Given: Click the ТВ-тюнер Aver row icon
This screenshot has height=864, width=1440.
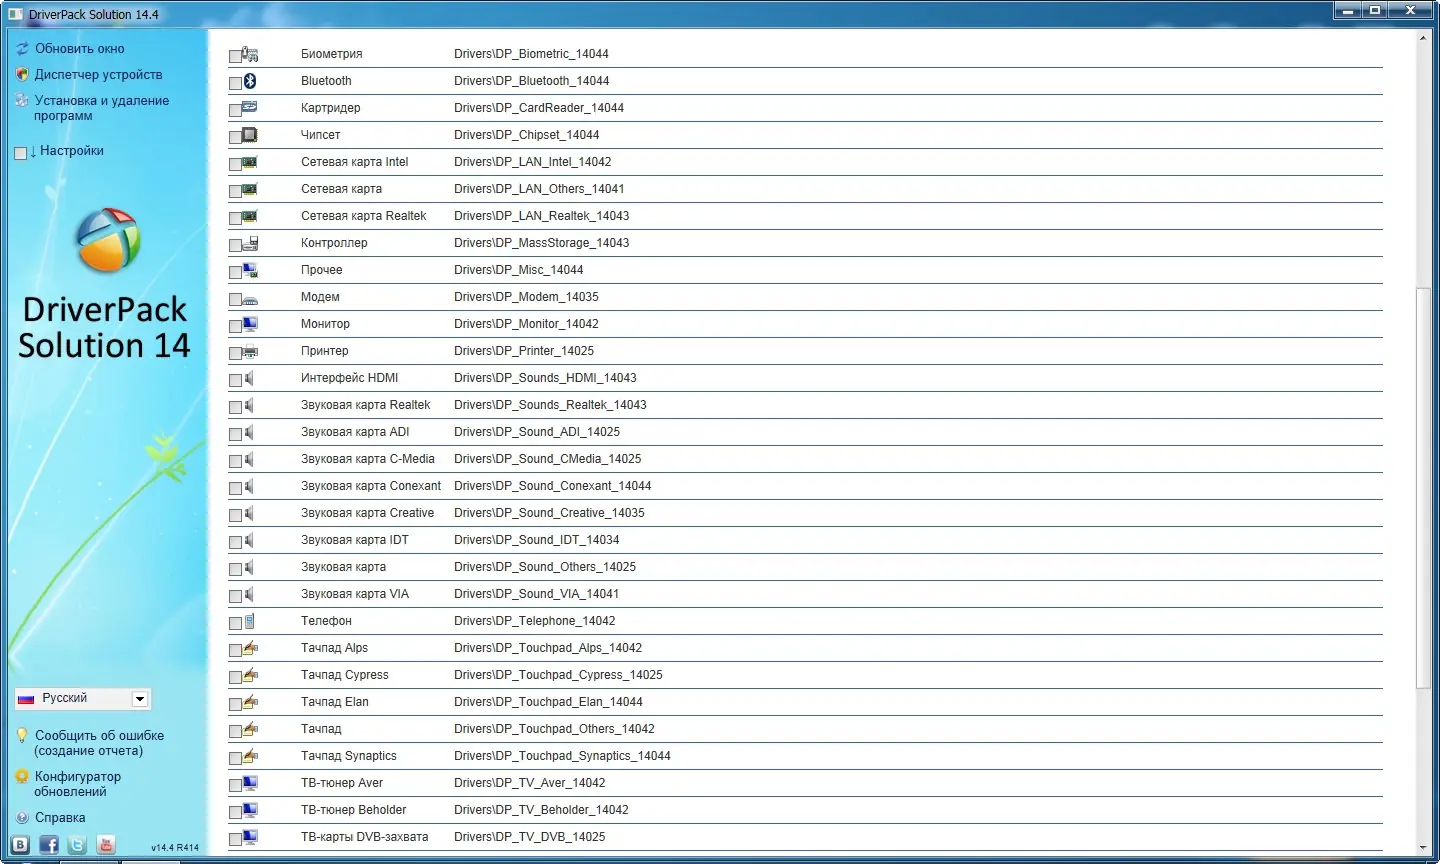Looking at the screenshot, I should [250, 783].
